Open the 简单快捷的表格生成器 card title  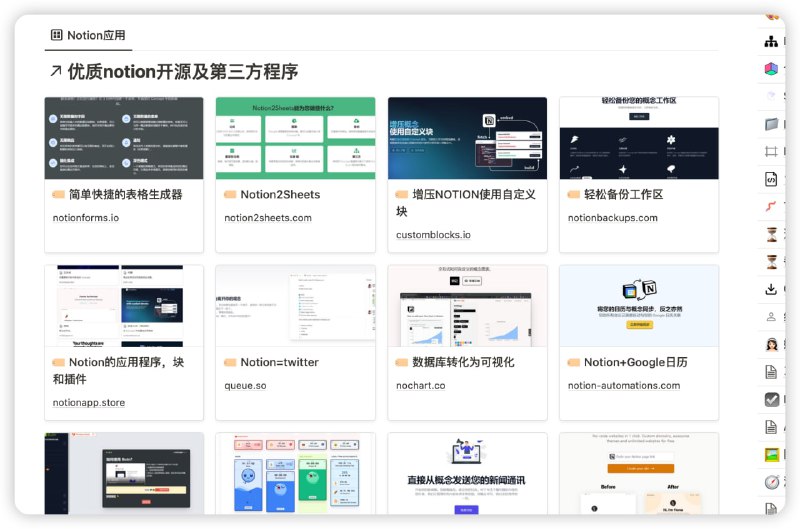(x=126, y=194)
